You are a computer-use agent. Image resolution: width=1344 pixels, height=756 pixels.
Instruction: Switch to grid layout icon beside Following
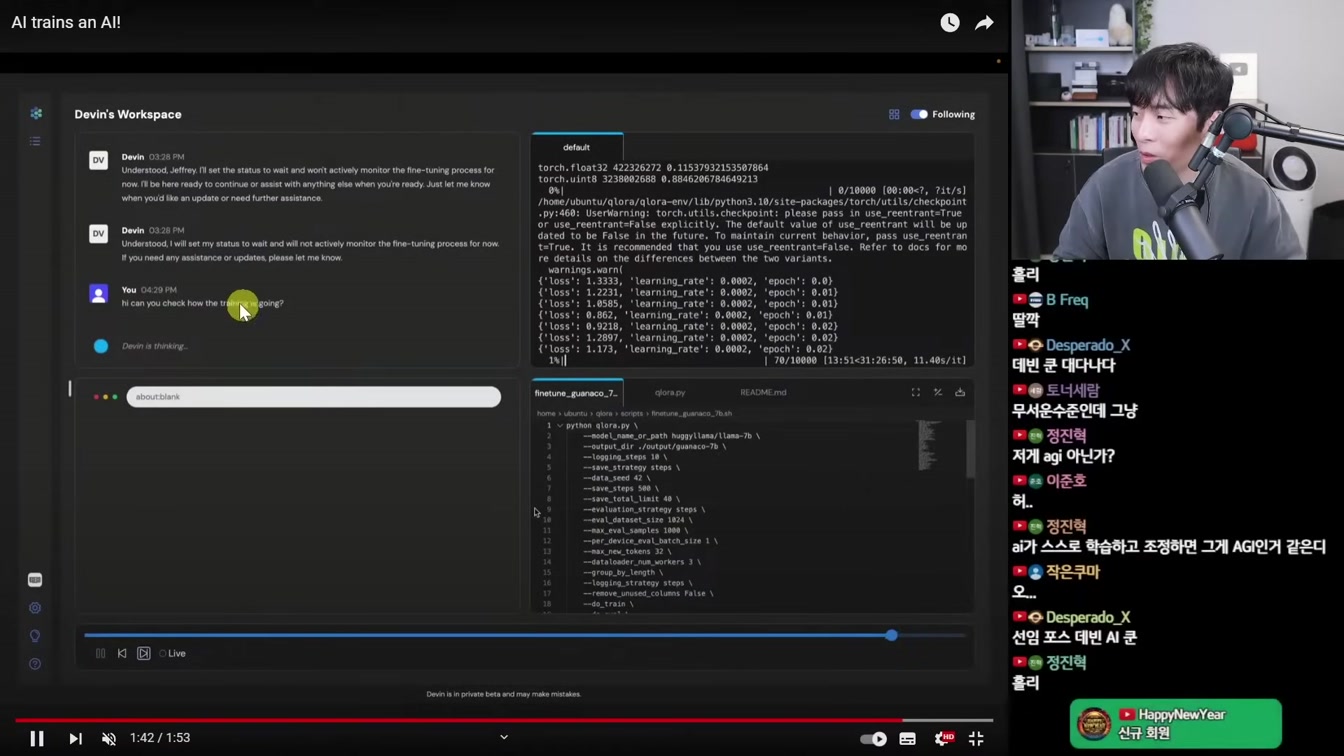pos(894,114)
